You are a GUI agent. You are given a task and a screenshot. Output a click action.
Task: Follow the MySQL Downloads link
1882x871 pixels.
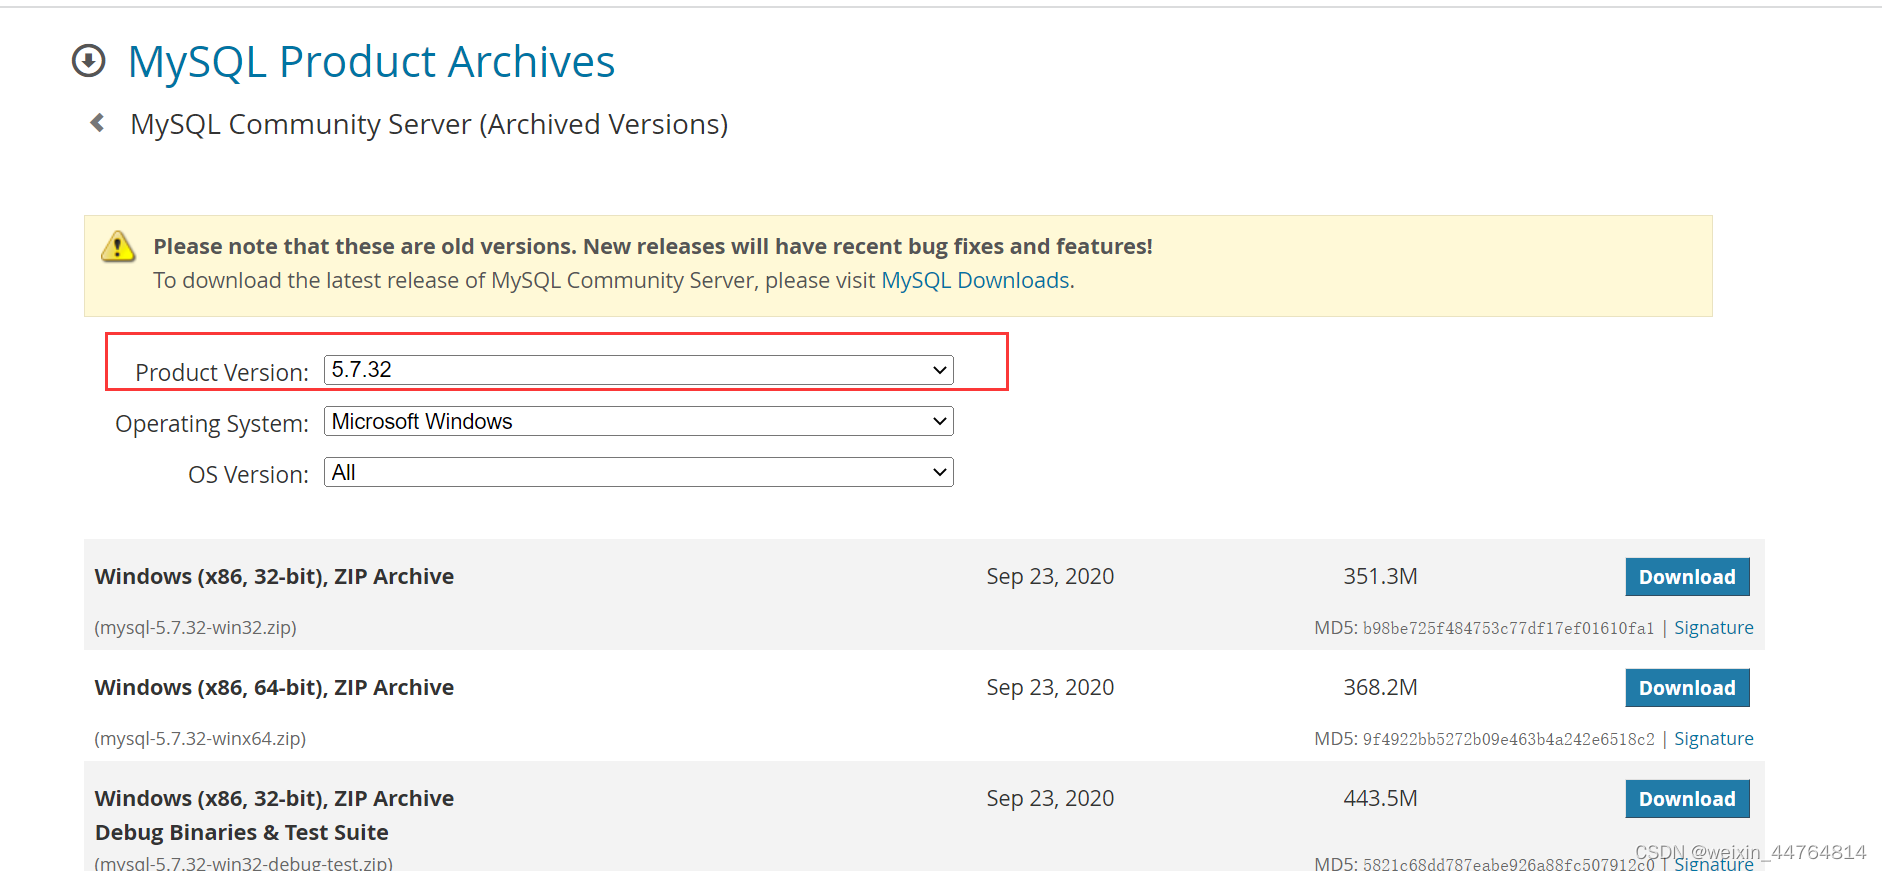[x=975, y=280]
